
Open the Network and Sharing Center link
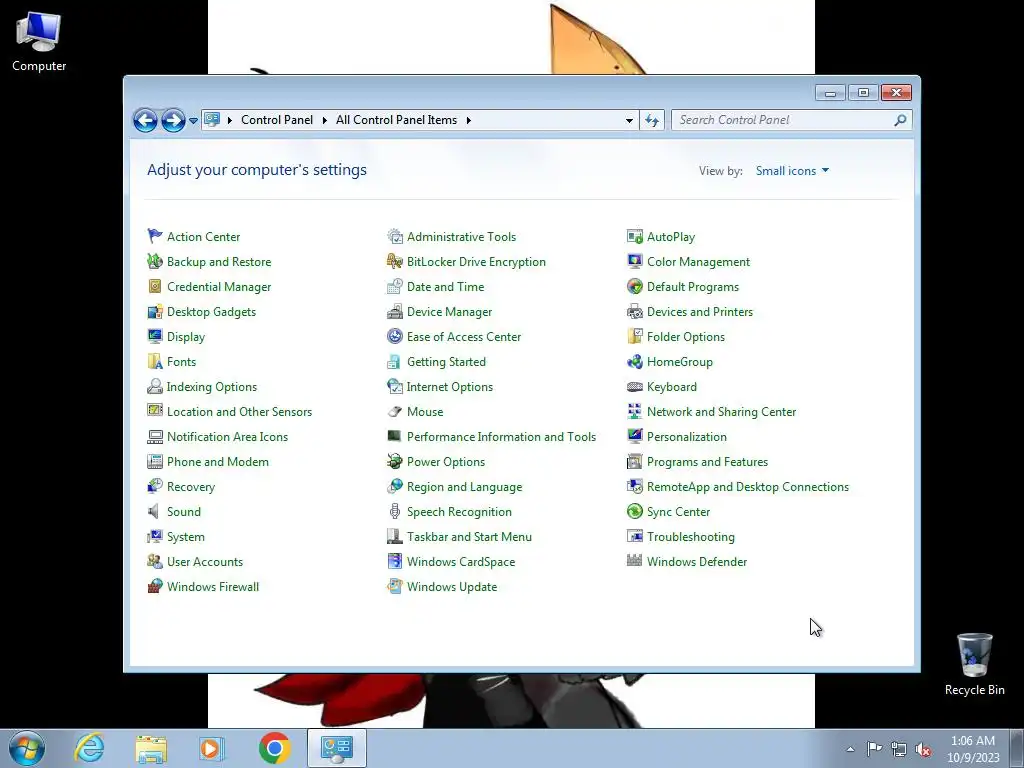[x=722, y=411]
